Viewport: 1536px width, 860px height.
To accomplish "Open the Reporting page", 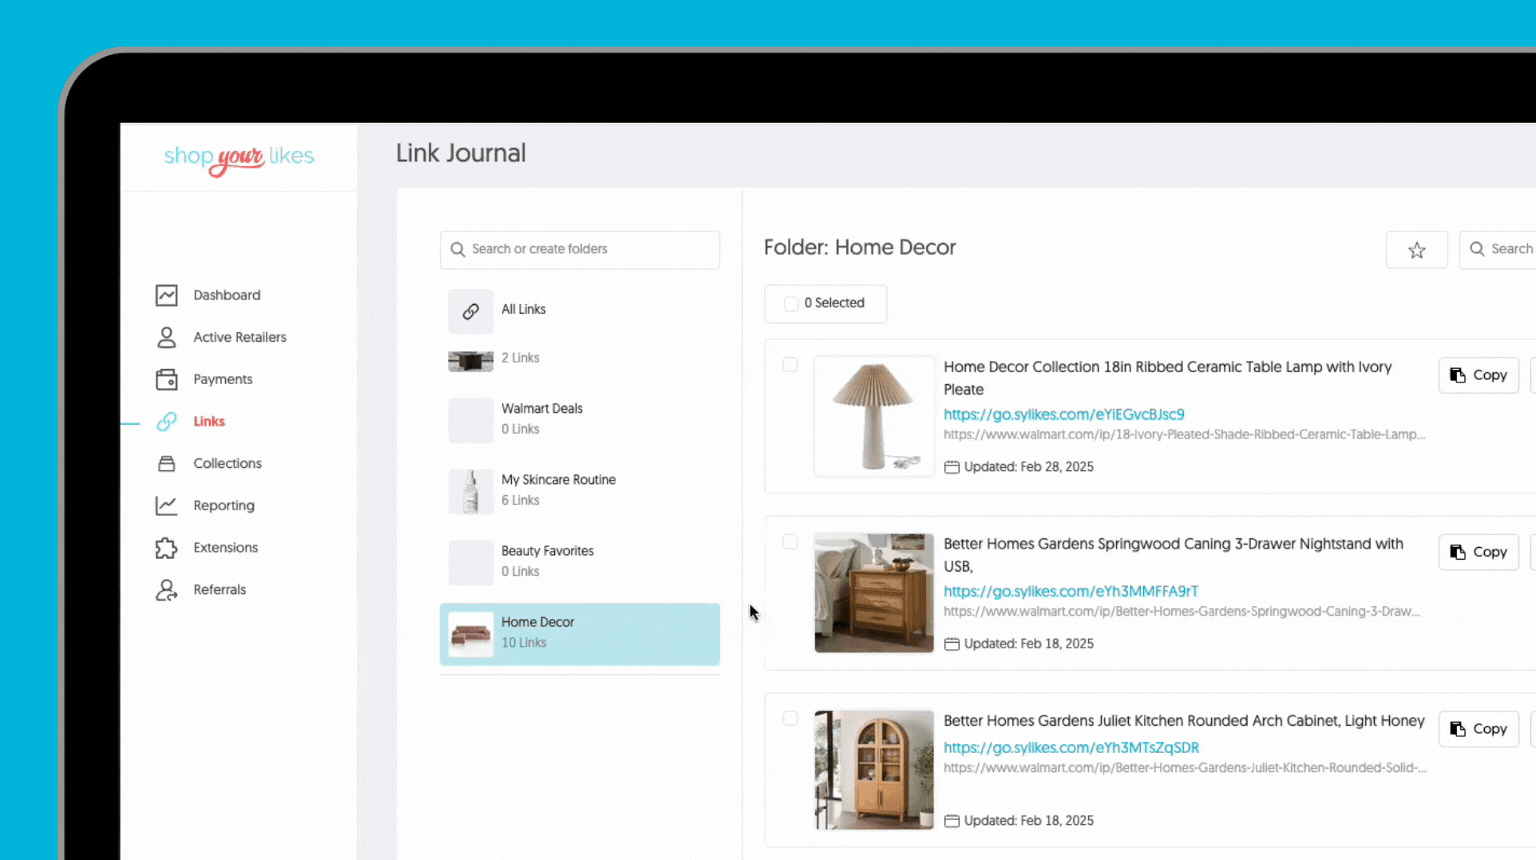I will [224, 505].
